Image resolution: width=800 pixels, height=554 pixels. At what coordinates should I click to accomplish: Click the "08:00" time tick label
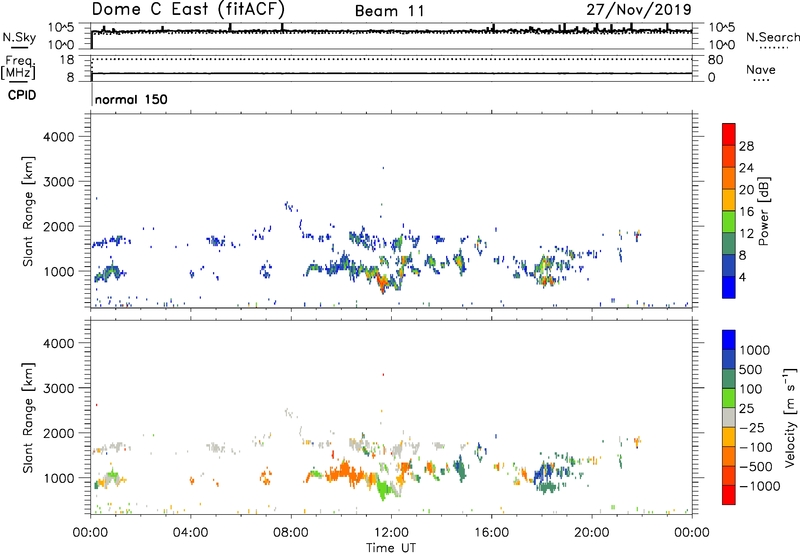(291, 533)
